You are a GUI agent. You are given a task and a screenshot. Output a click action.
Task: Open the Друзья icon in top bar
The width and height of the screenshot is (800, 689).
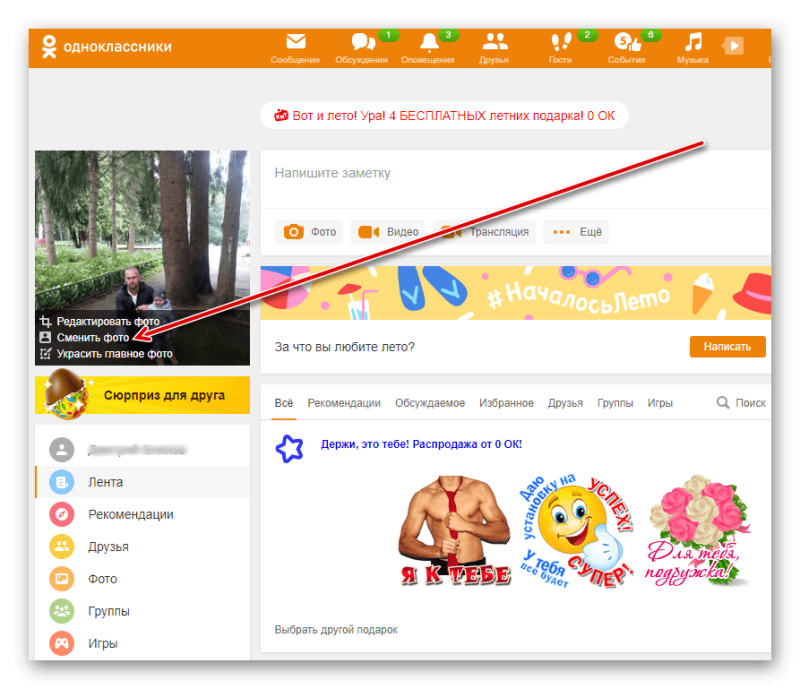(x=494, y=41)
